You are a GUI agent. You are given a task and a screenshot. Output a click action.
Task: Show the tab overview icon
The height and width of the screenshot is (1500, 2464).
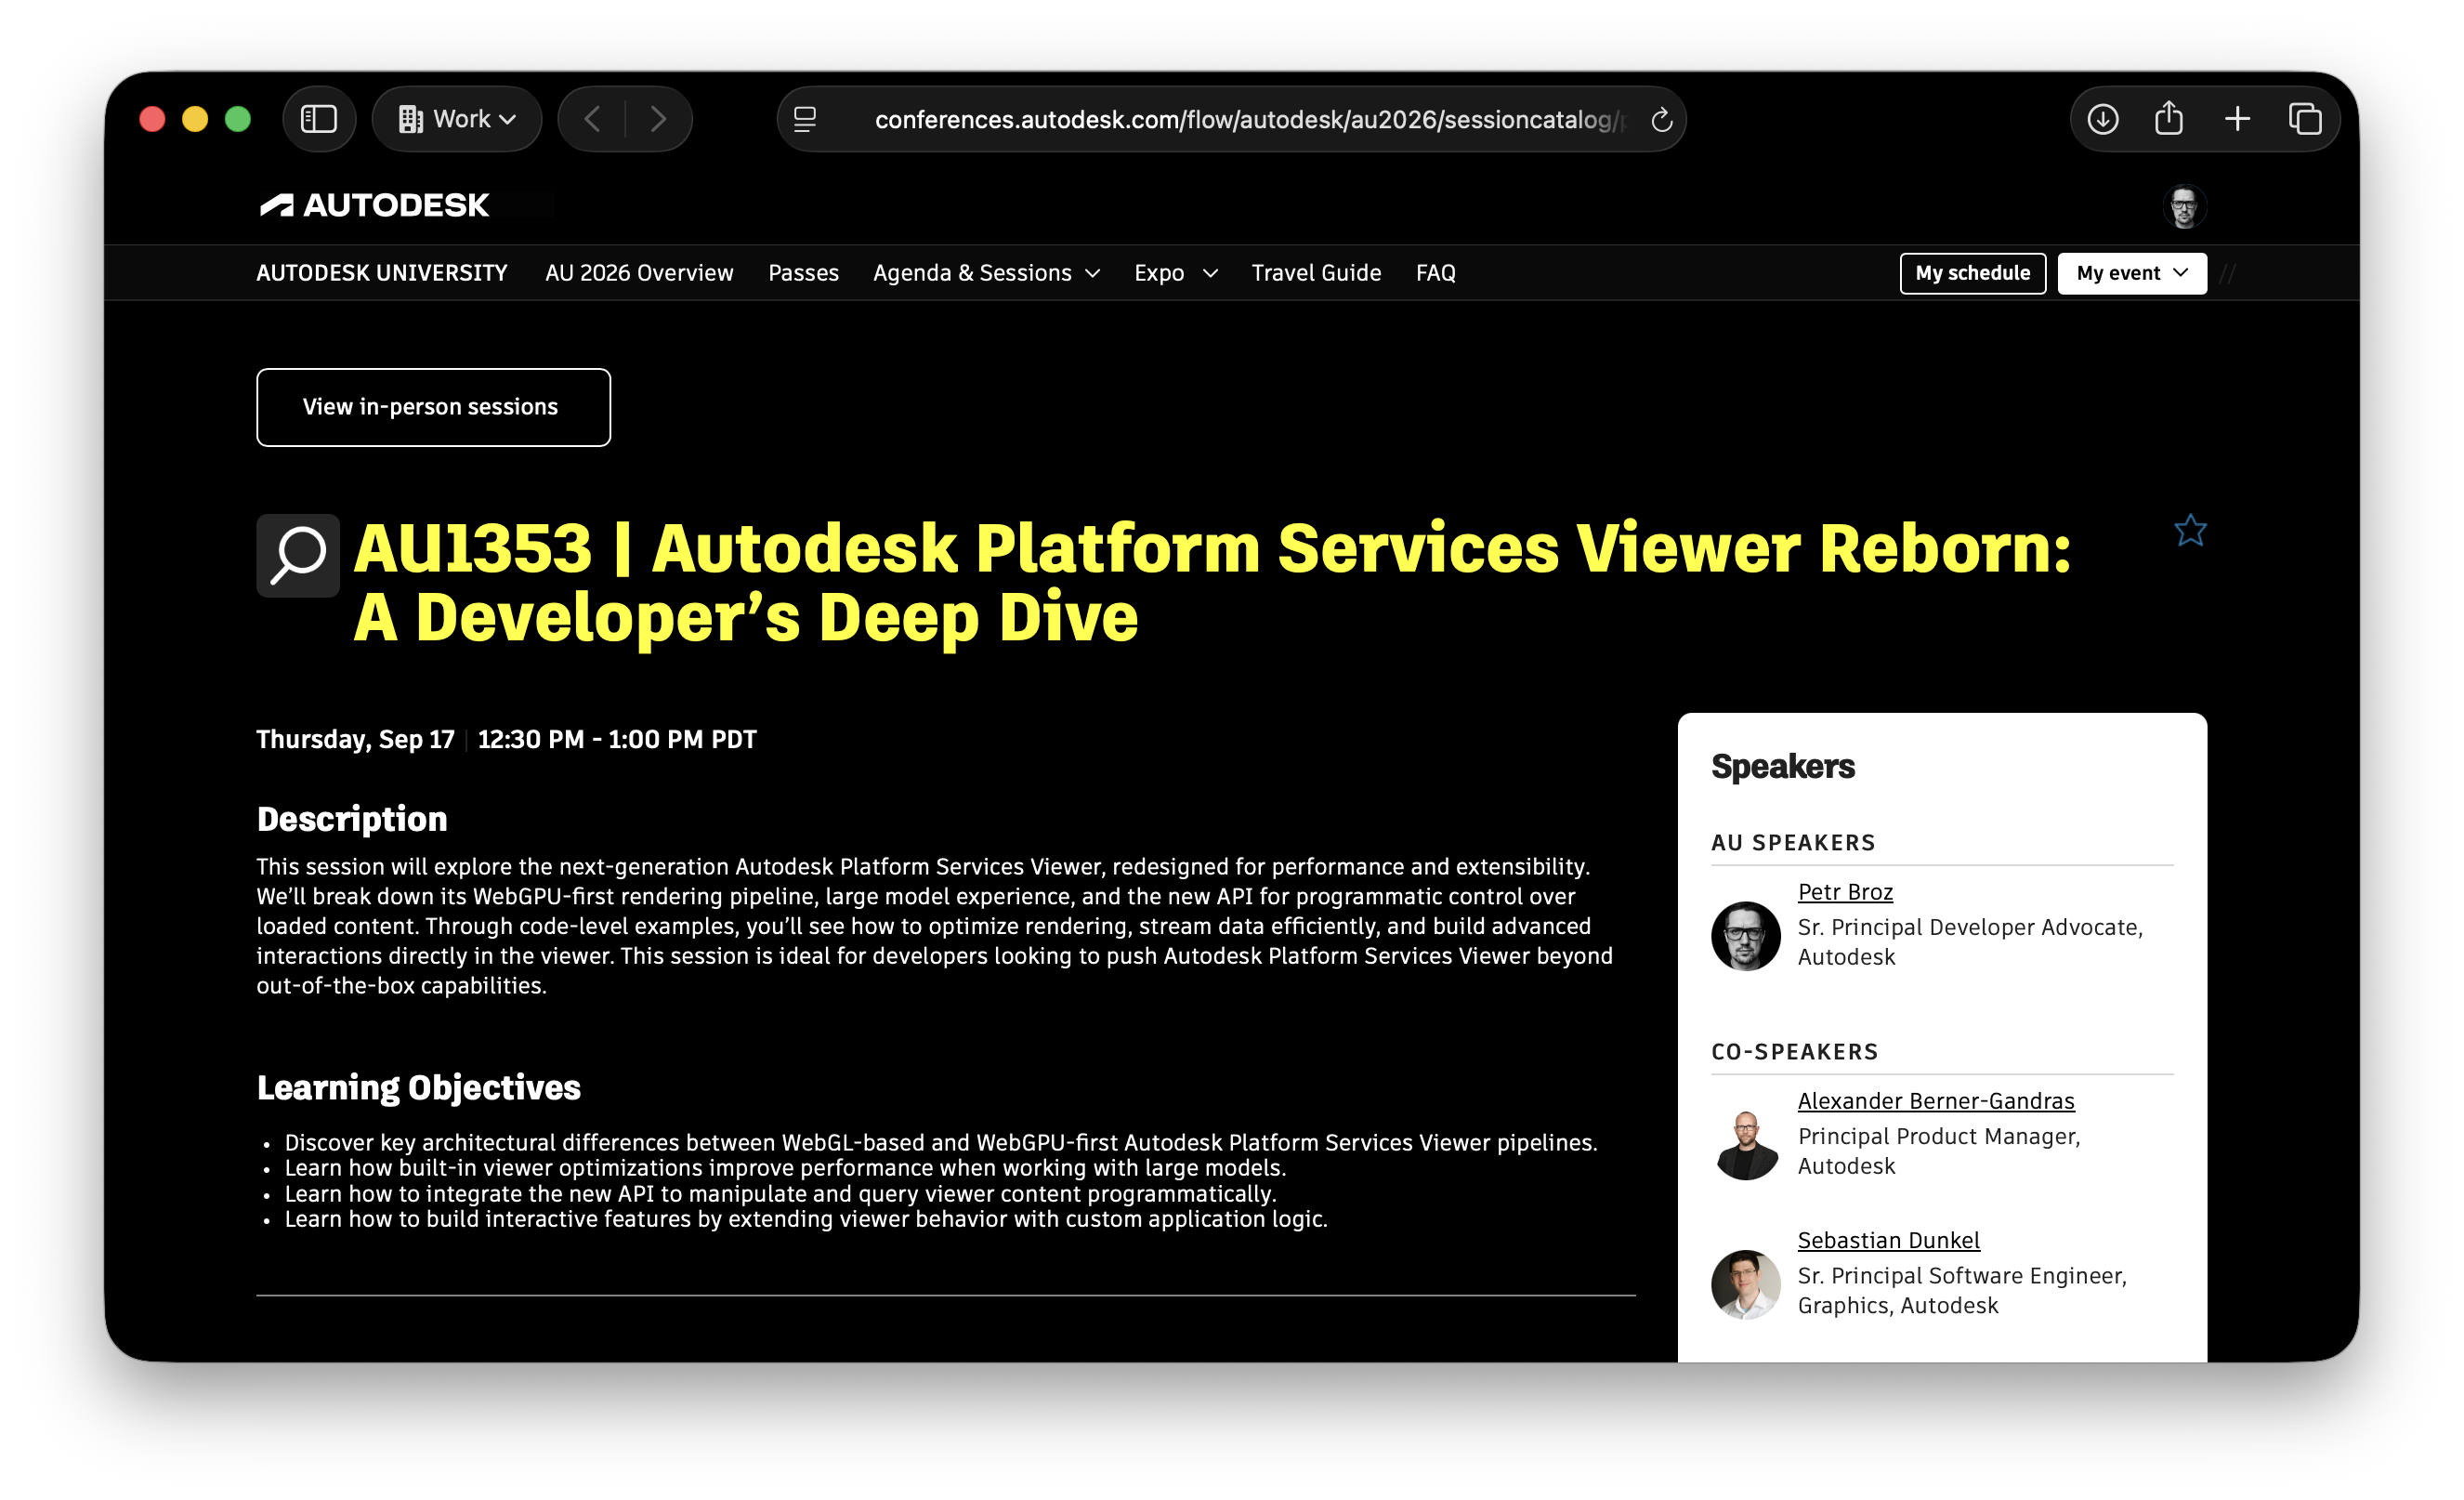2305,119
